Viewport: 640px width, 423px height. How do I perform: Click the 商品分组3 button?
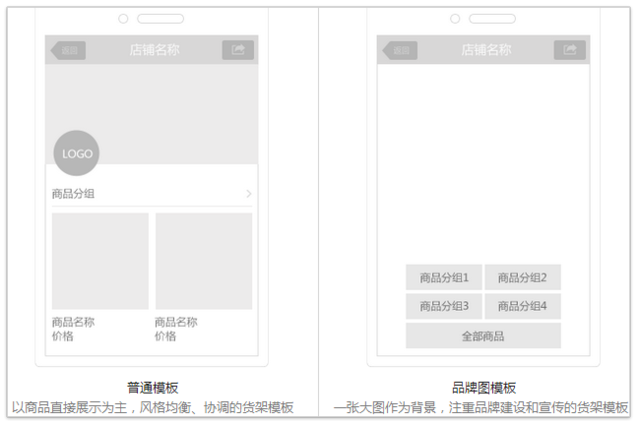(444, 306)
